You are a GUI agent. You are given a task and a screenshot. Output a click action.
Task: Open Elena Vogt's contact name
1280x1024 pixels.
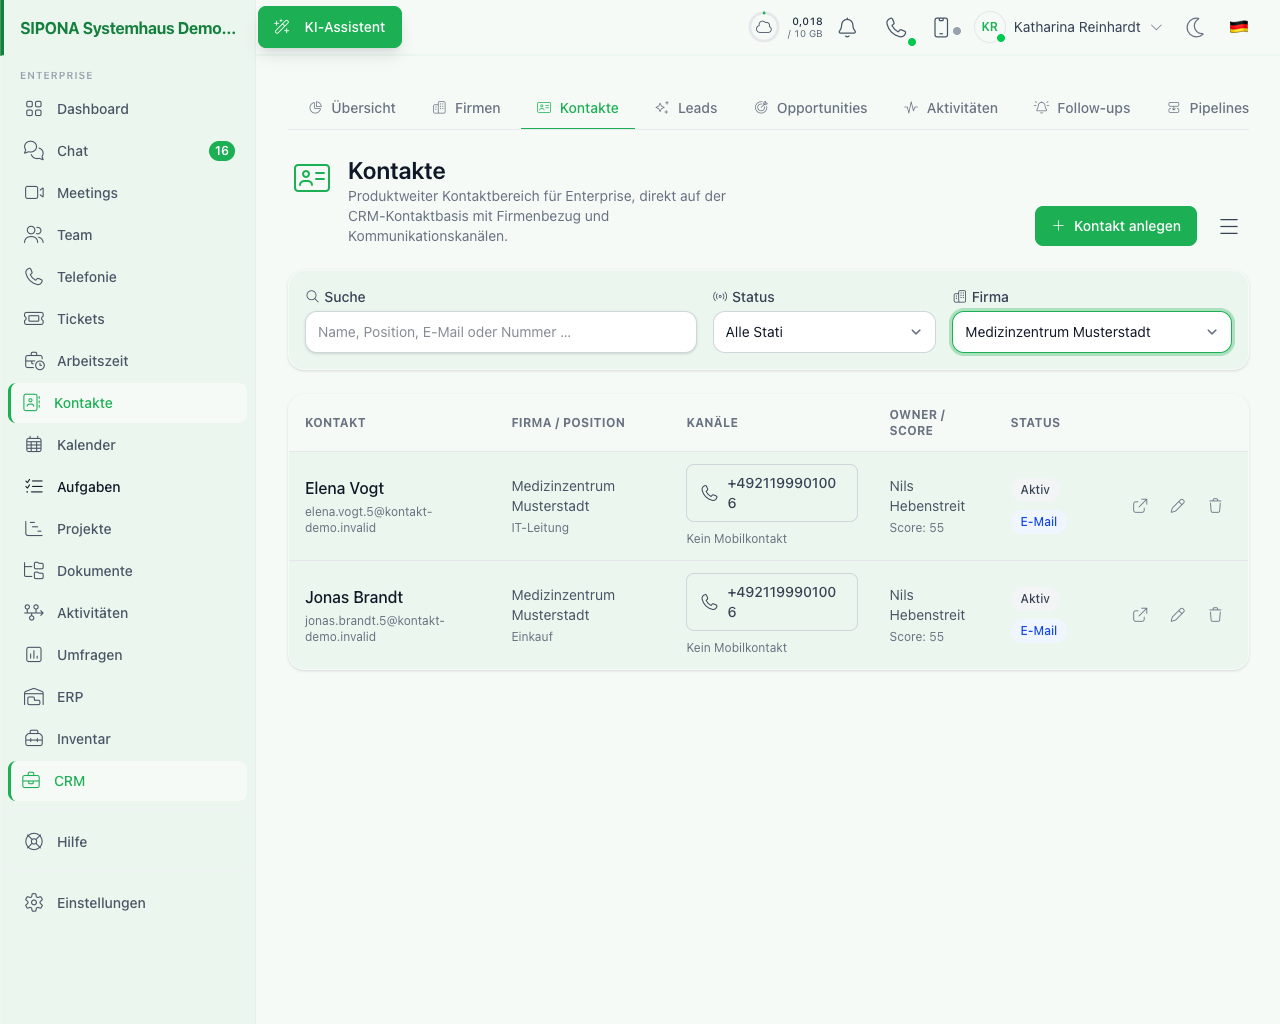[345, 488]
